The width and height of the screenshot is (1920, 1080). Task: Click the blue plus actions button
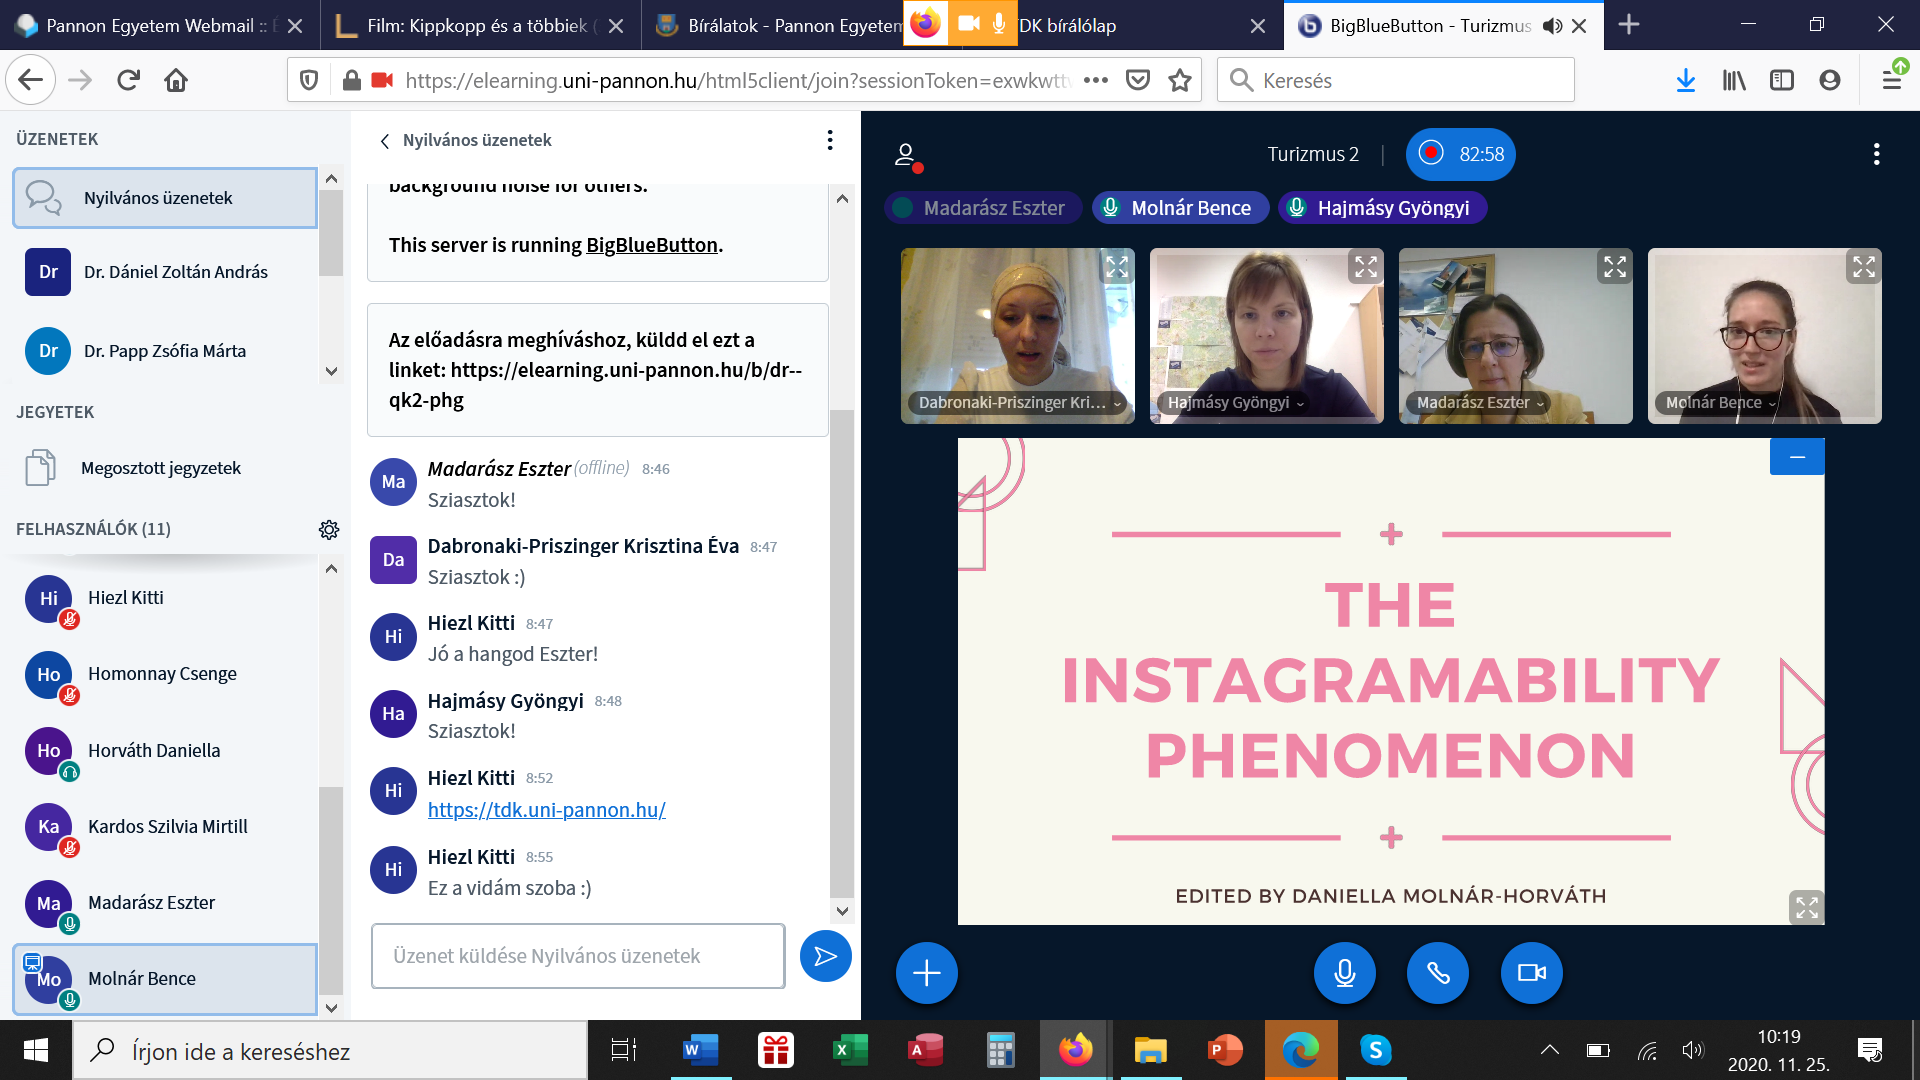click(926, 973)
